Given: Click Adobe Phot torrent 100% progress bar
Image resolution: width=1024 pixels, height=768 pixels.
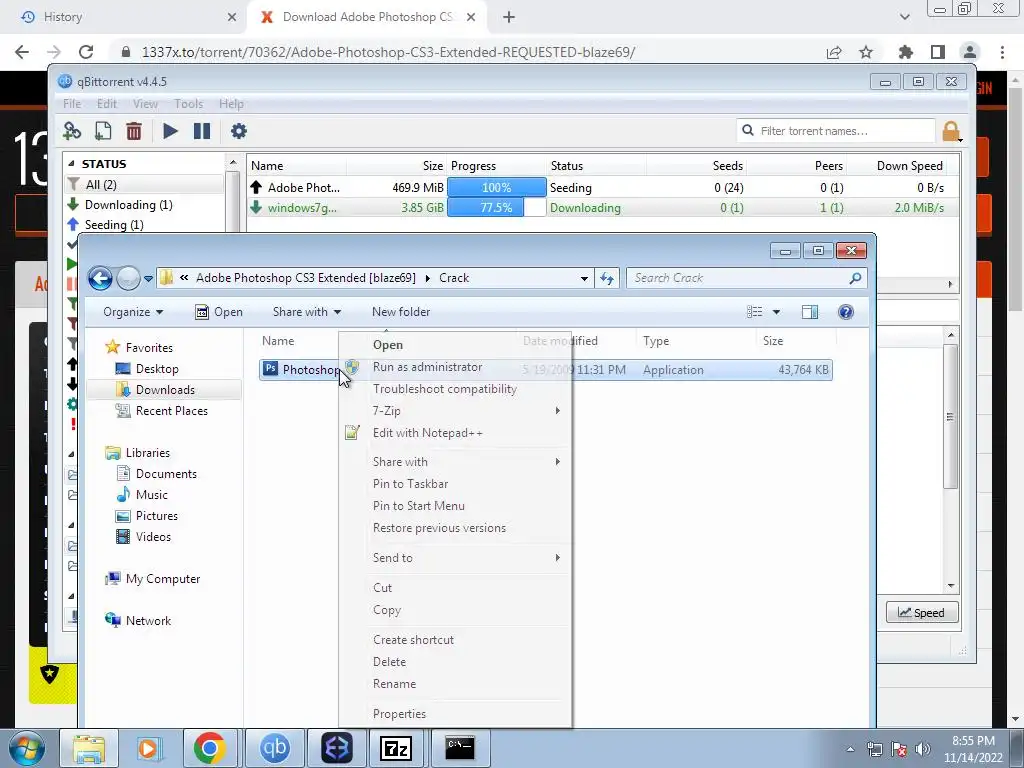Looking at the screenshot, I should tap(496, 187).
